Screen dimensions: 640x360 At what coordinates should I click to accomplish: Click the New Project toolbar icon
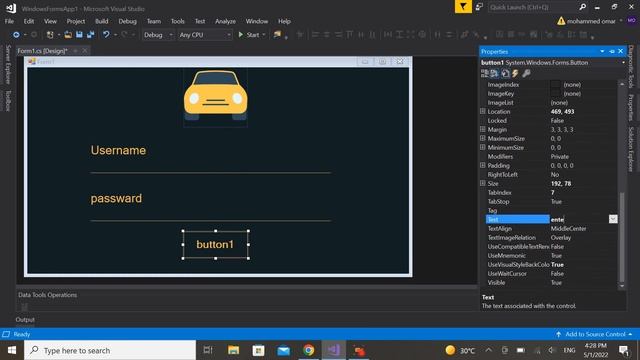point(50,35)
